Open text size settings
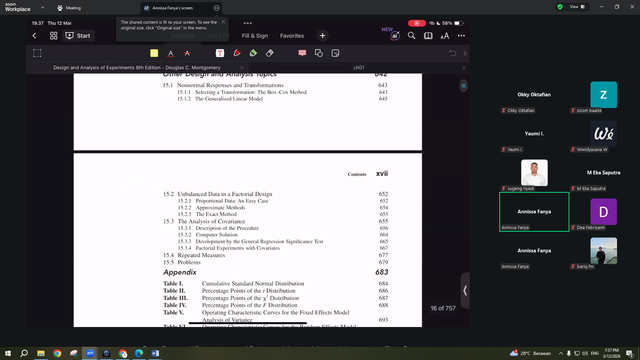The width and height of the screenshot is (640, 360). coord(444,36)
